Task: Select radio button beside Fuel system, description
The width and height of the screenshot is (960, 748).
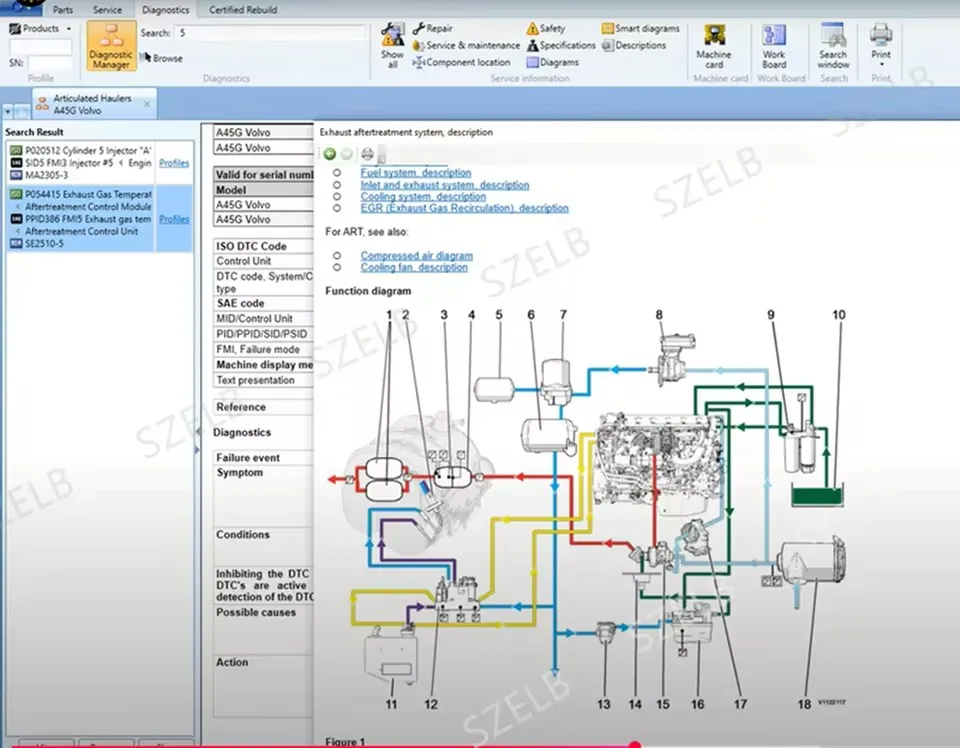Action: pos(337,173)
